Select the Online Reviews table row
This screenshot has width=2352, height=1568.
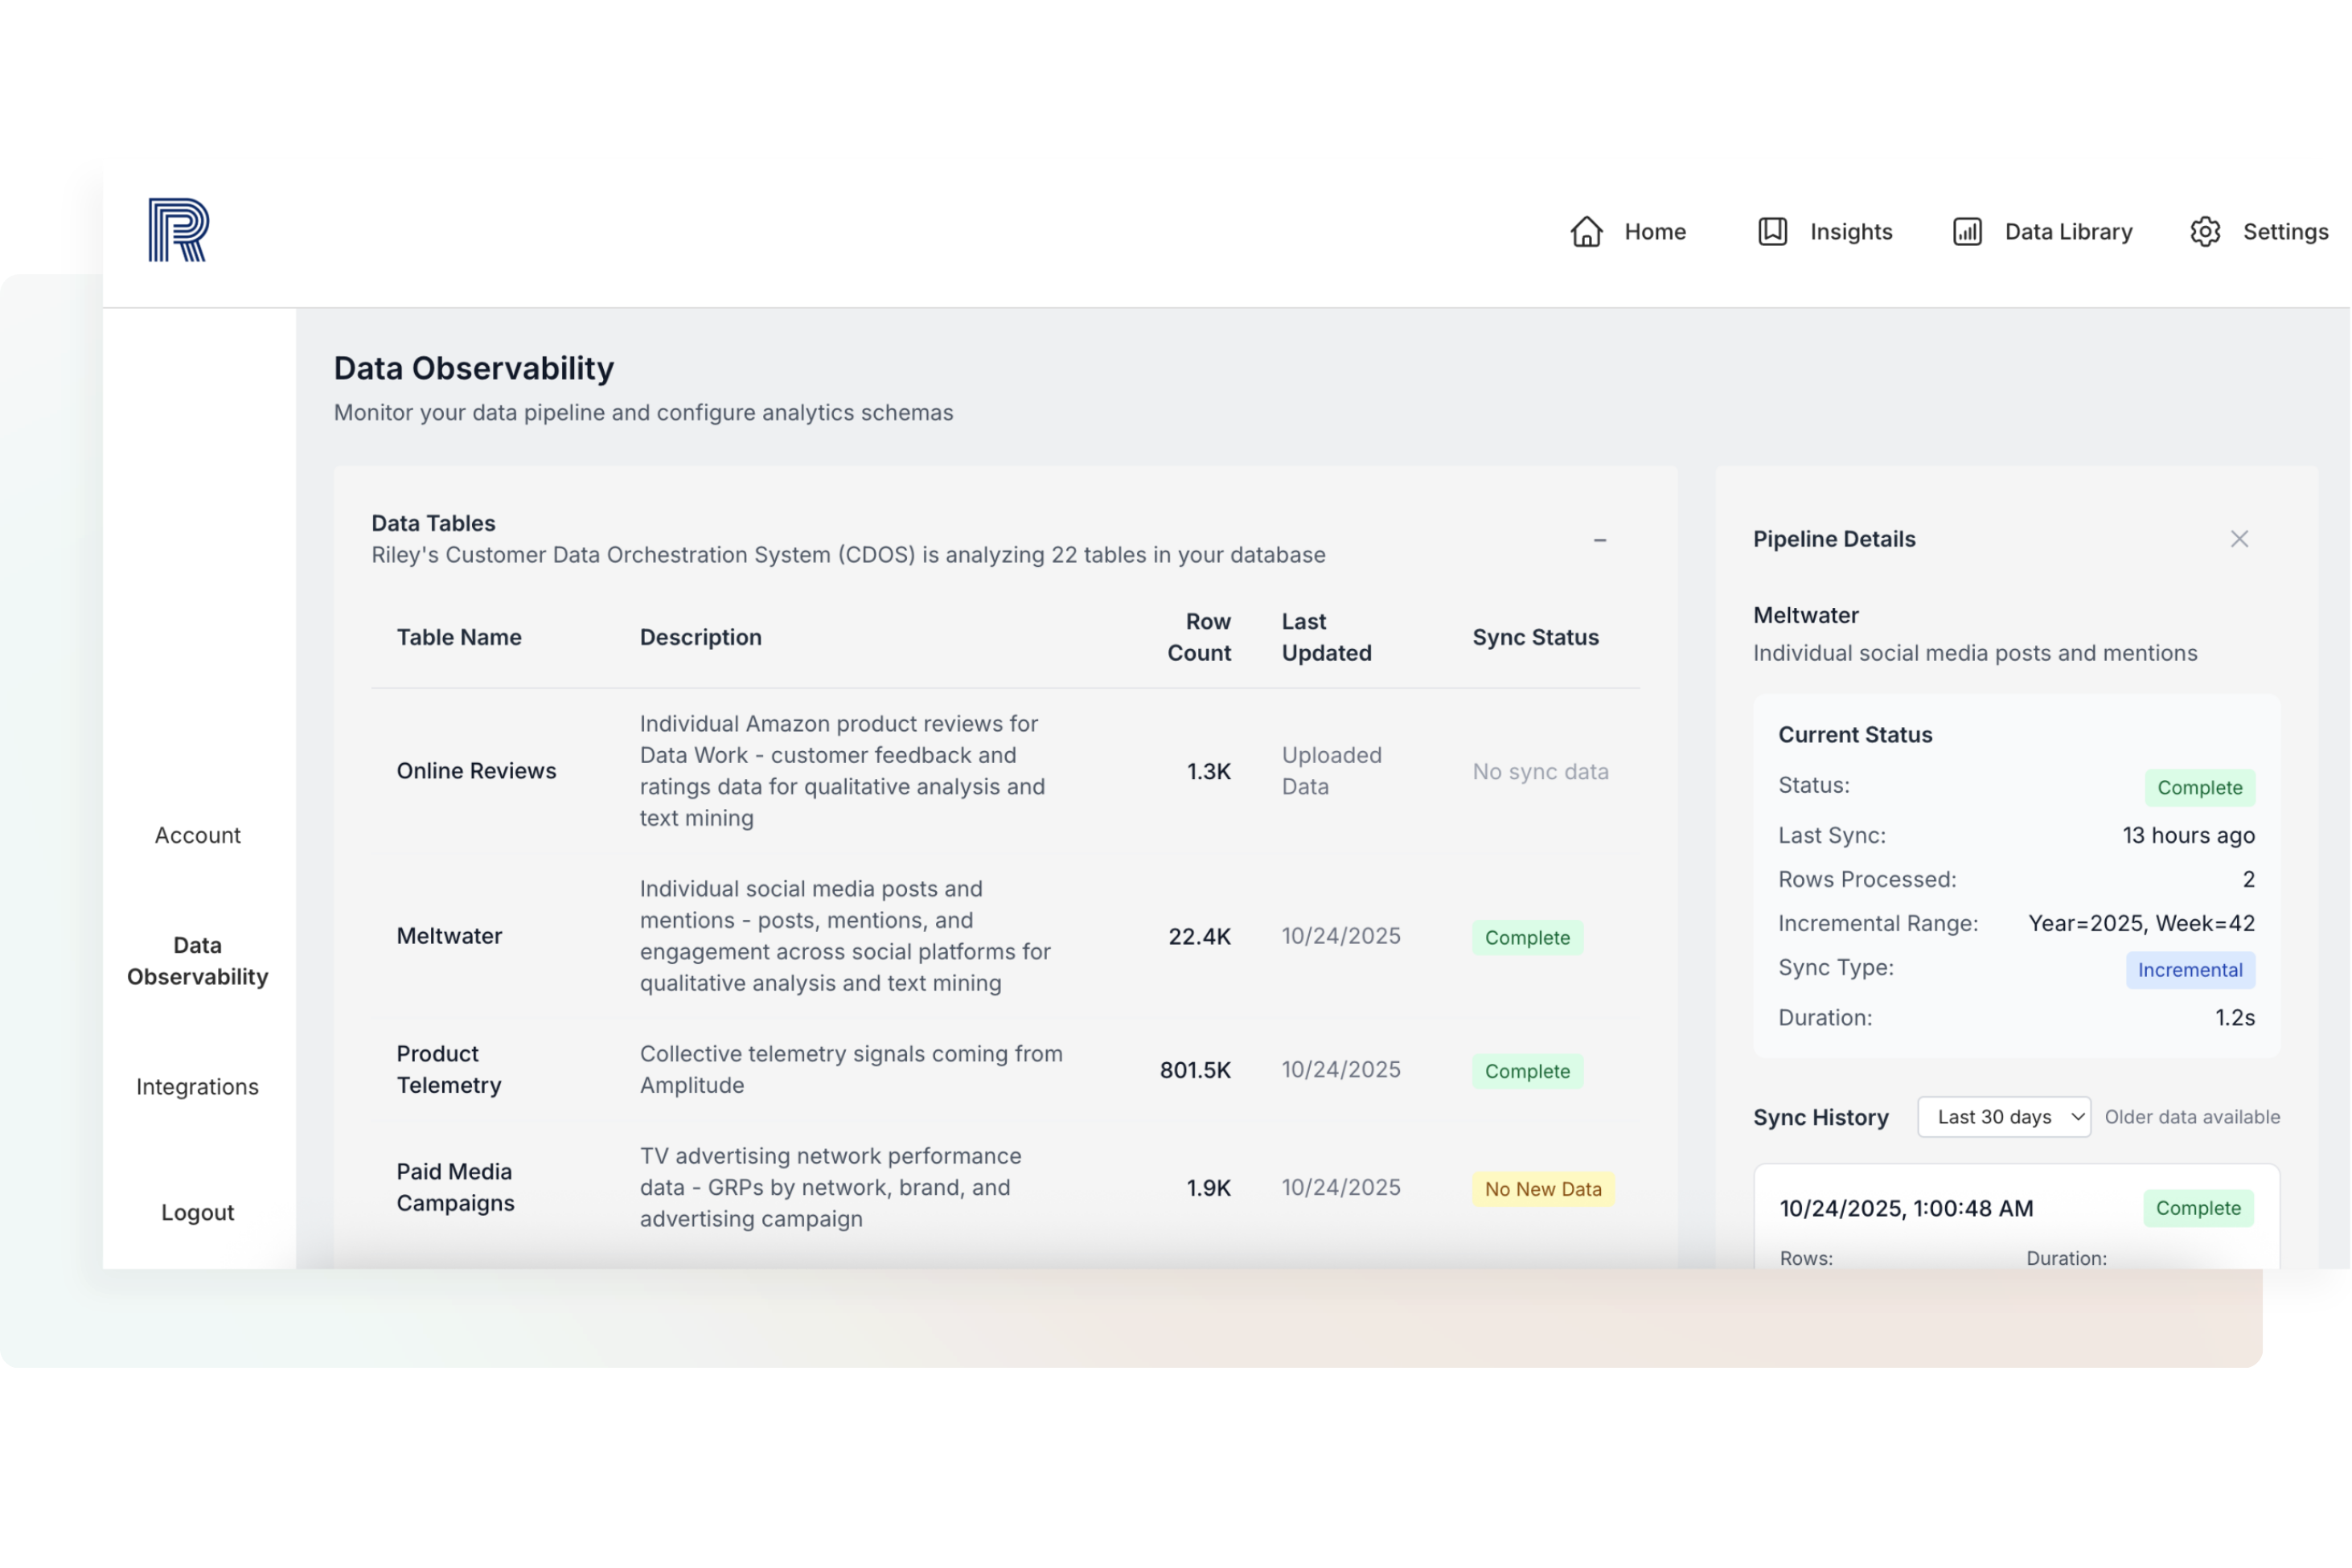point(476,771)
